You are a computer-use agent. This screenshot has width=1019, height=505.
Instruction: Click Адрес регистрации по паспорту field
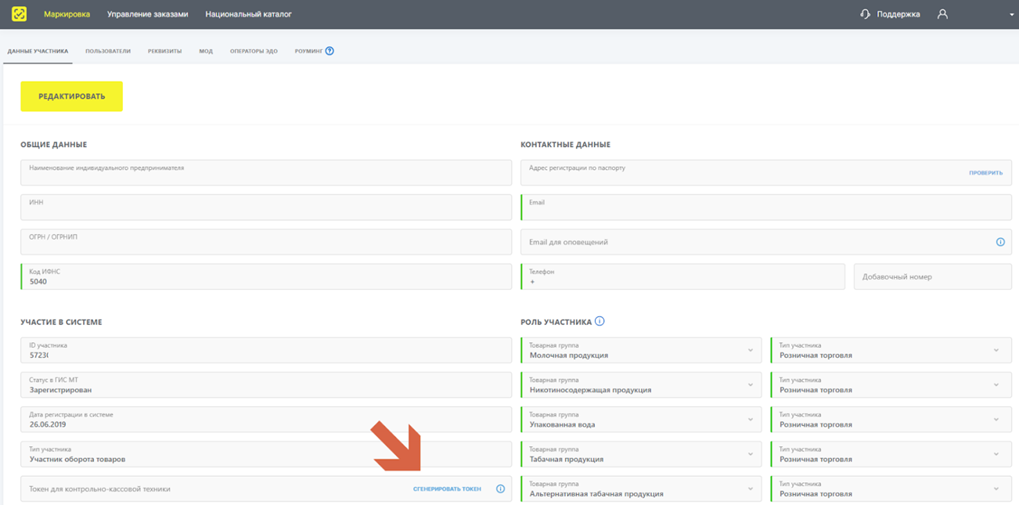tap(766, 172)
